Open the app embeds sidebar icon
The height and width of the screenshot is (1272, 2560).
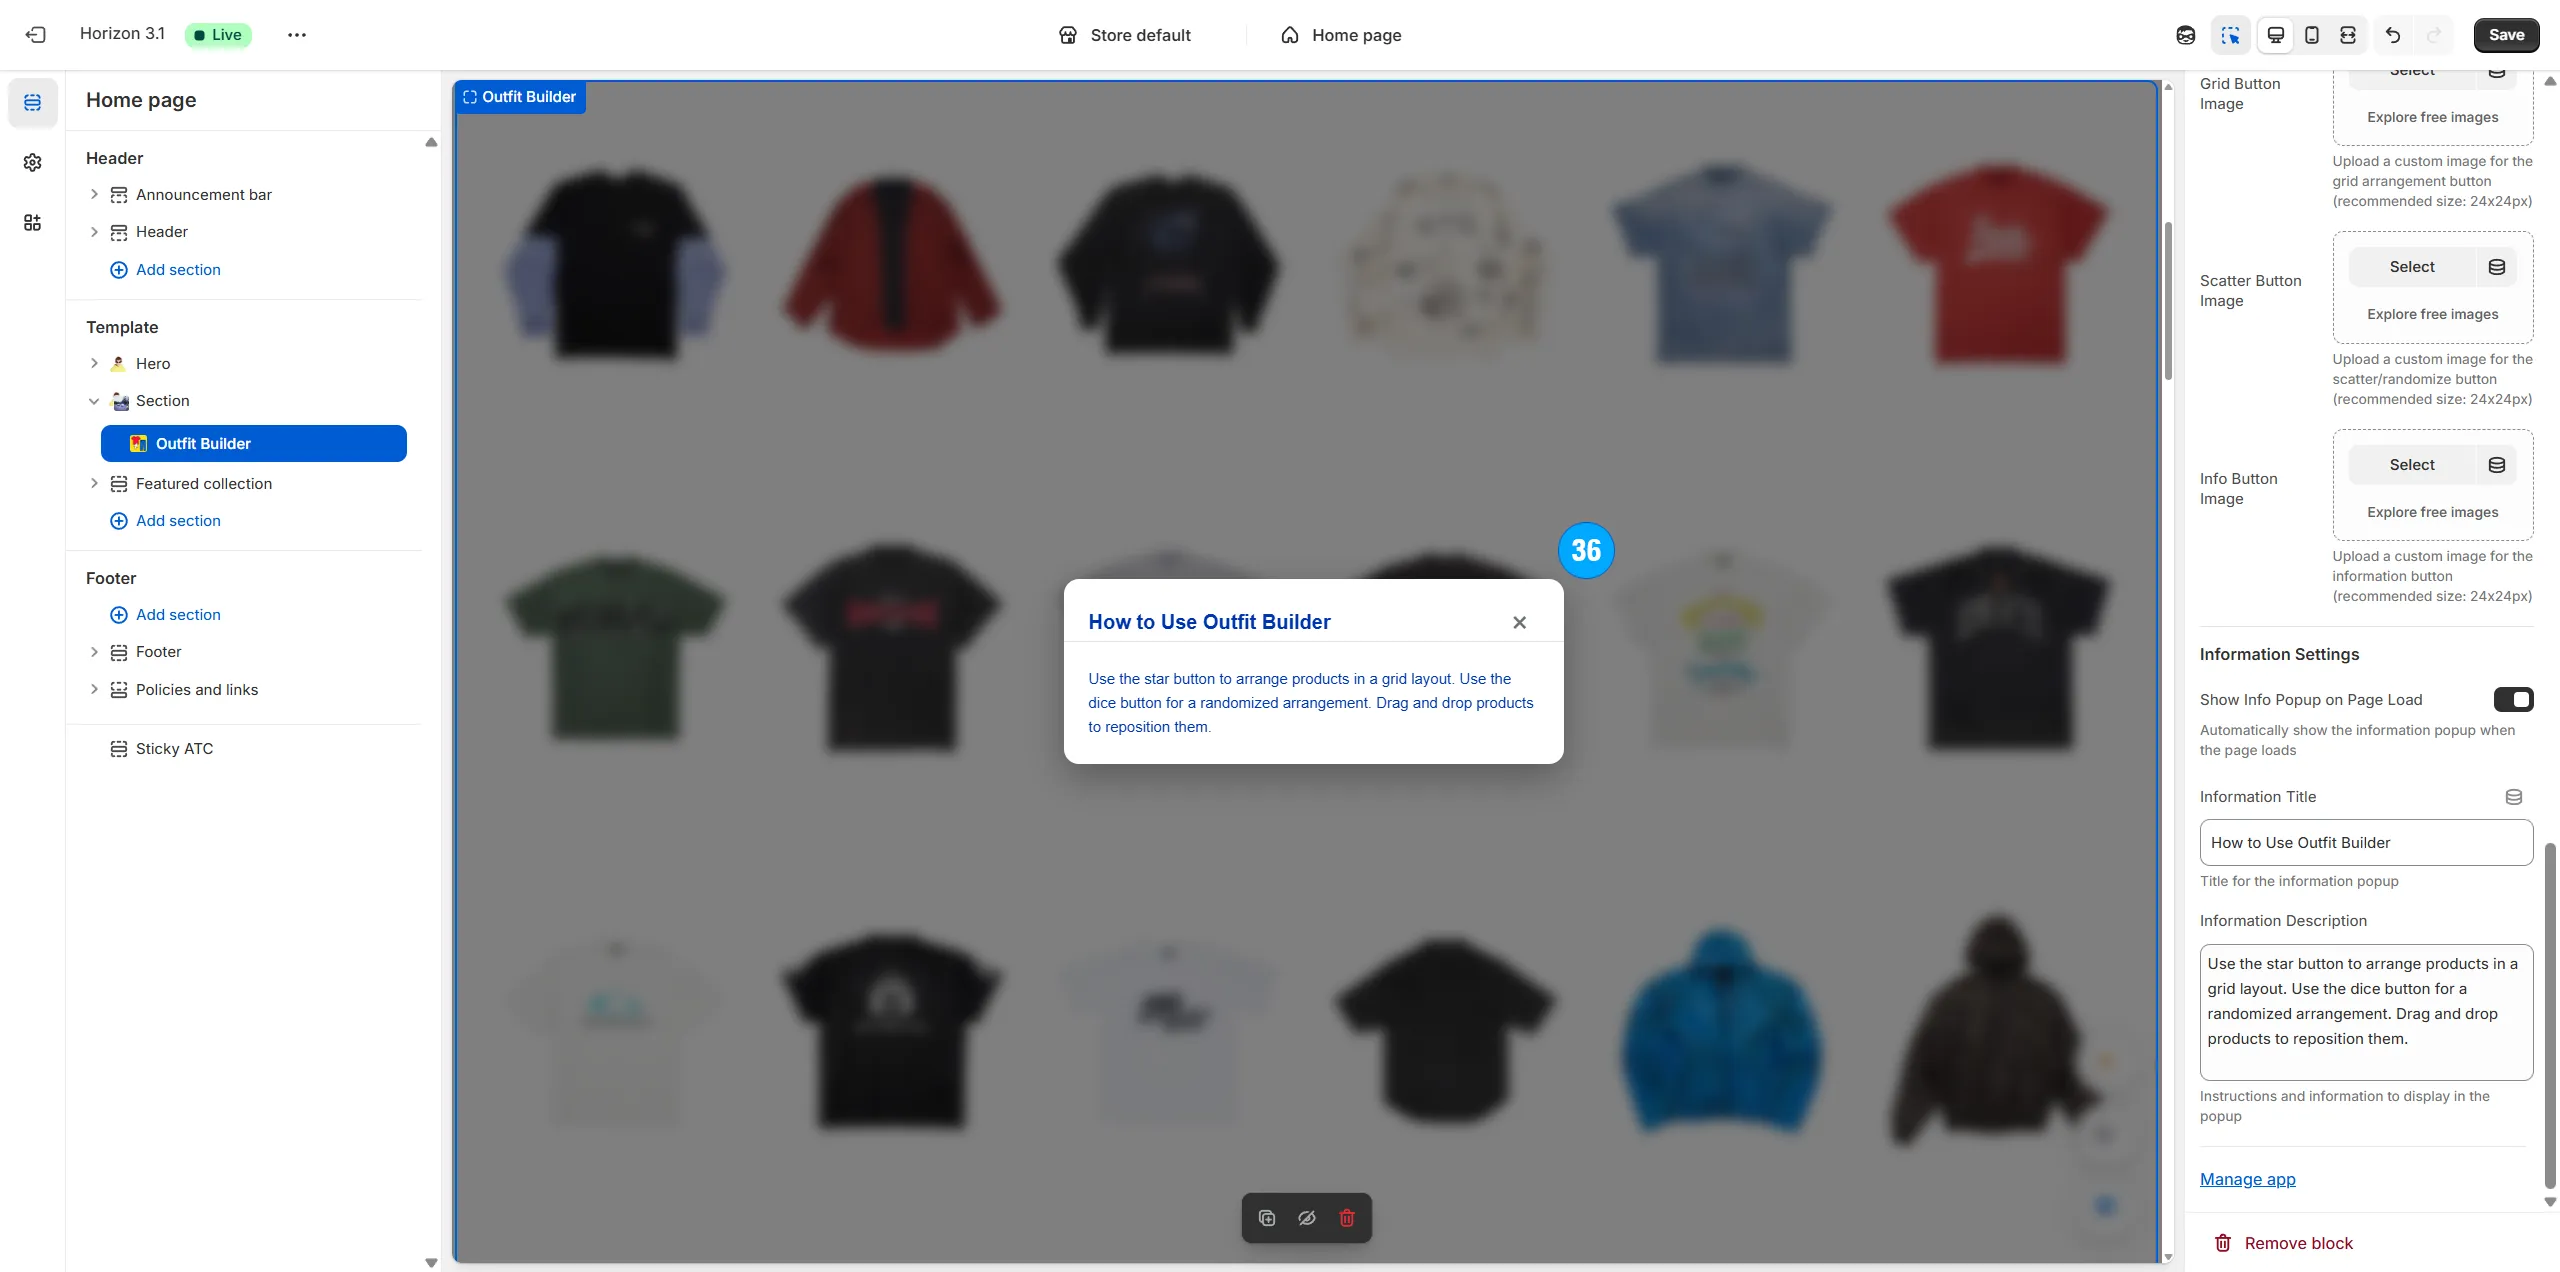(32, 222)
